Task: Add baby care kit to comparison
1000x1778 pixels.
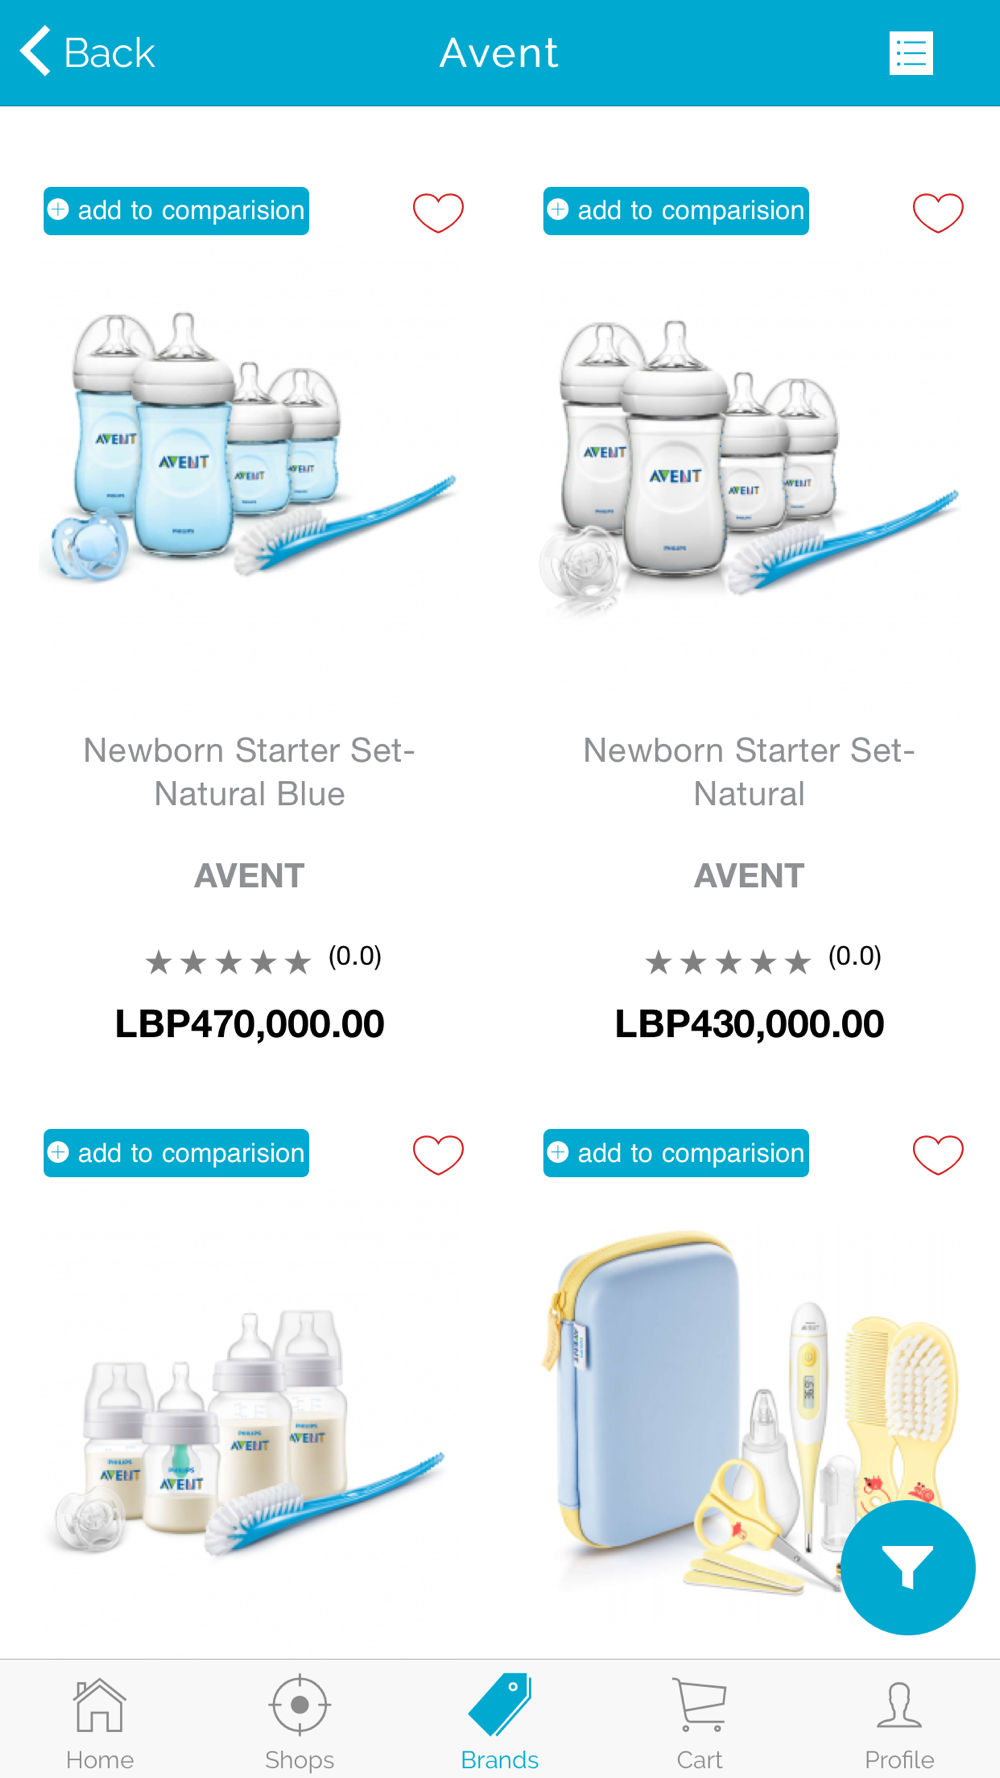Action: point(676,1153)
